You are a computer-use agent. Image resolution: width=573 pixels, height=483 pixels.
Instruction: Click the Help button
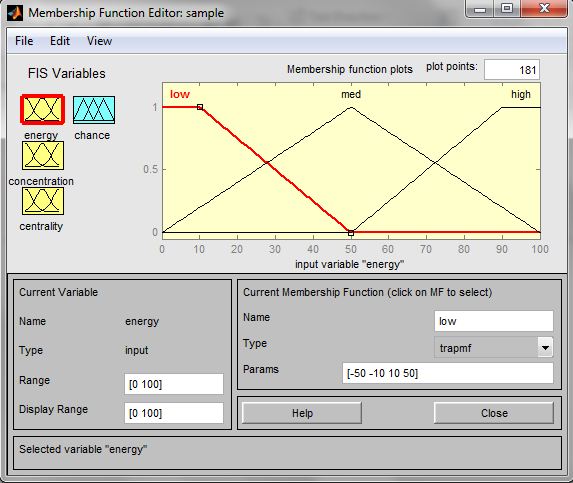click(x=302, y=413)
